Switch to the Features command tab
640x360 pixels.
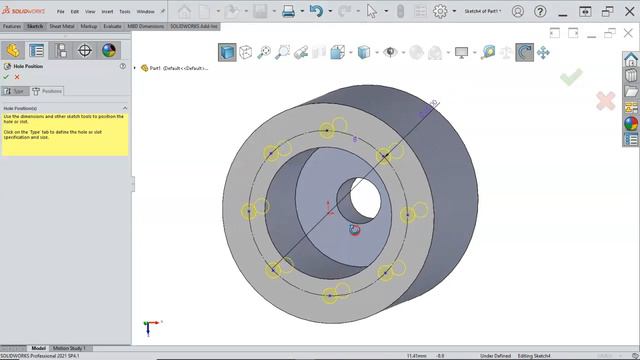tap(12, 27)
